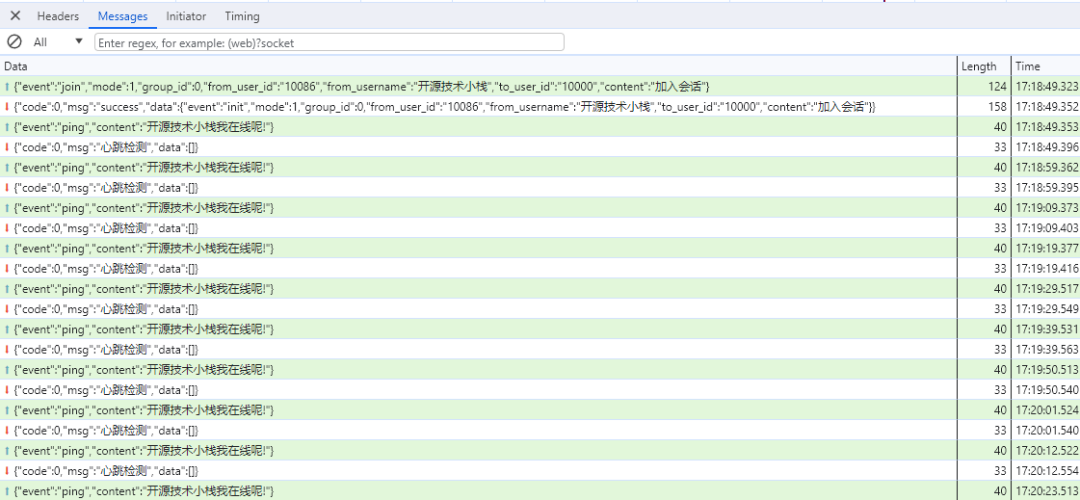Select the ping message sent at 17:19:19.377

[x=540, y=248]
